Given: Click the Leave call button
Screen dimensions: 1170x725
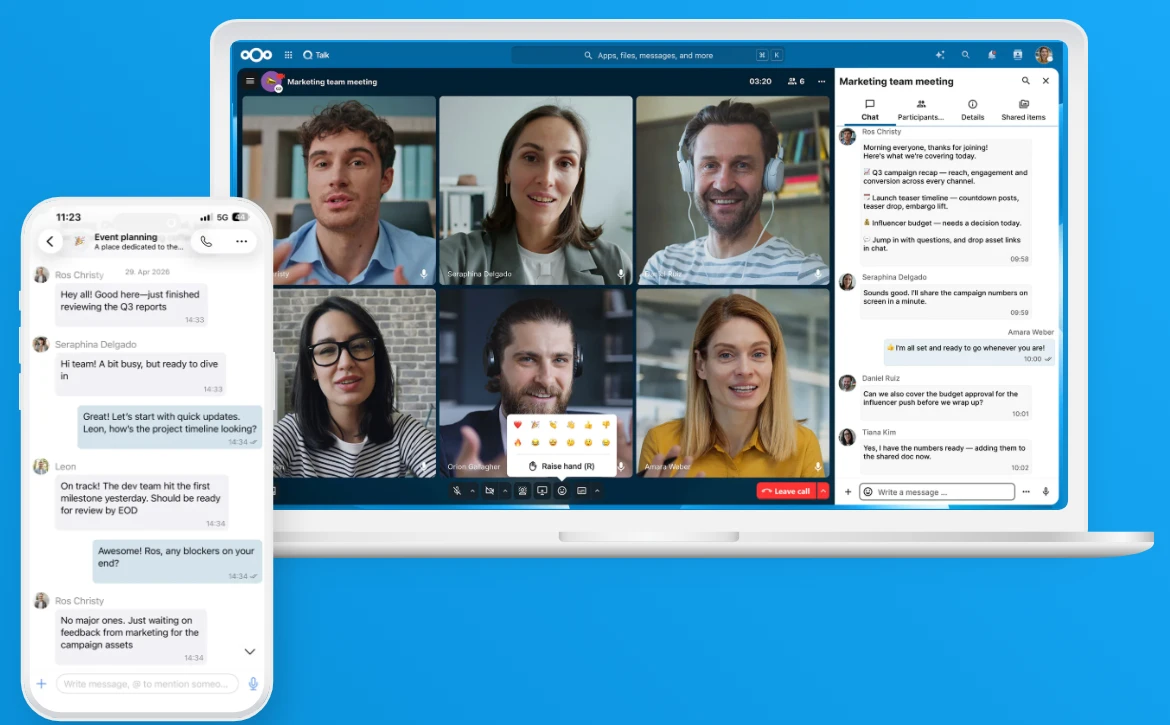Looking at the screenshot, I should pyautogui.click(x=787, y=491).
